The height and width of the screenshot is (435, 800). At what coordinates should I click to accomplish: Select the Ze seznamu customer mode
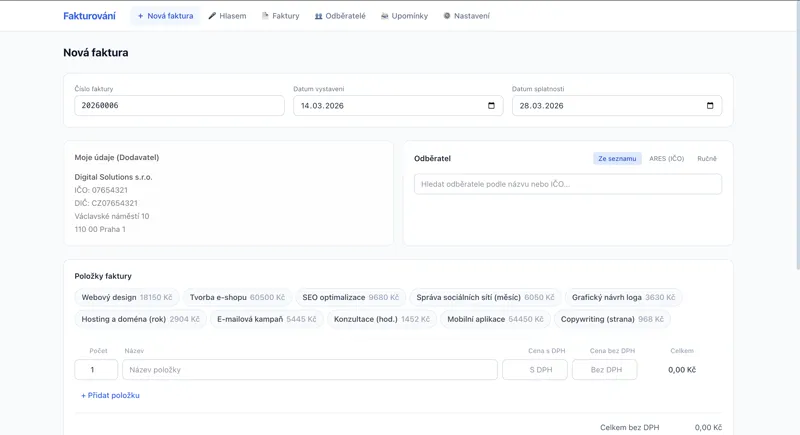(x=617, y=159)
